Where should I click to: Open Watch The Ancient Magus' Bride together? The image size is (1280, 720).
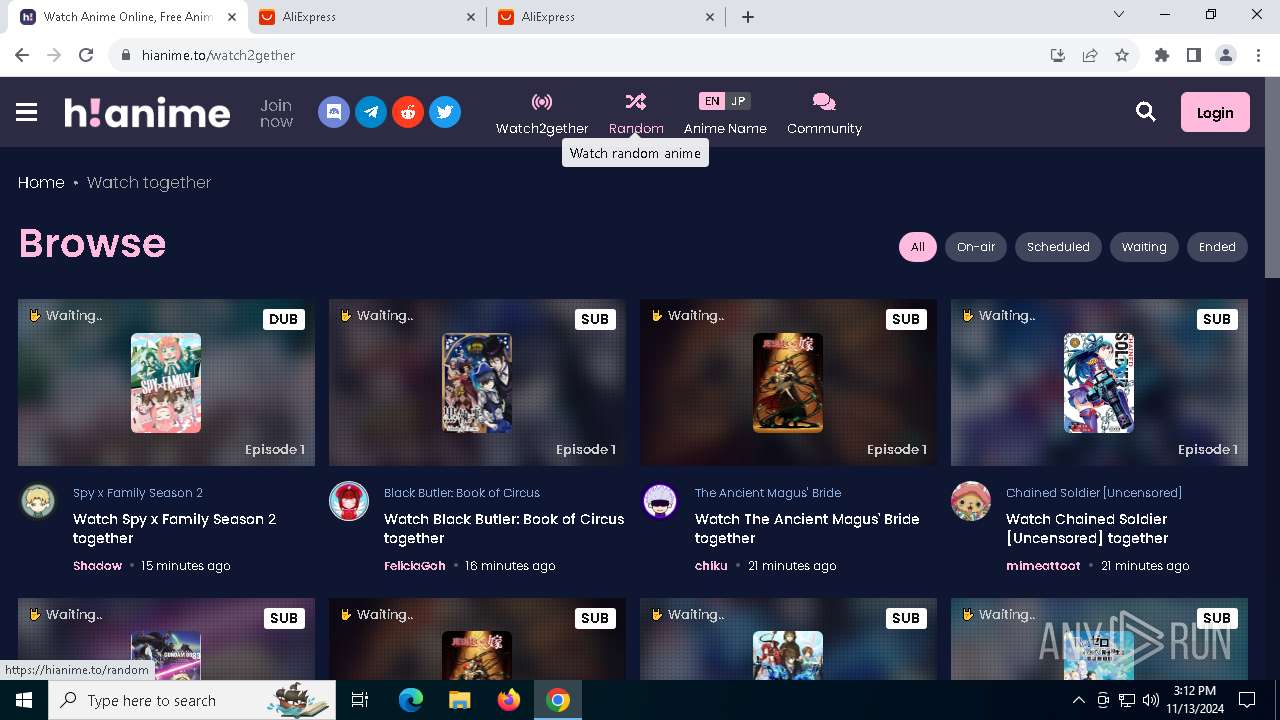click(x=807, y=528)
